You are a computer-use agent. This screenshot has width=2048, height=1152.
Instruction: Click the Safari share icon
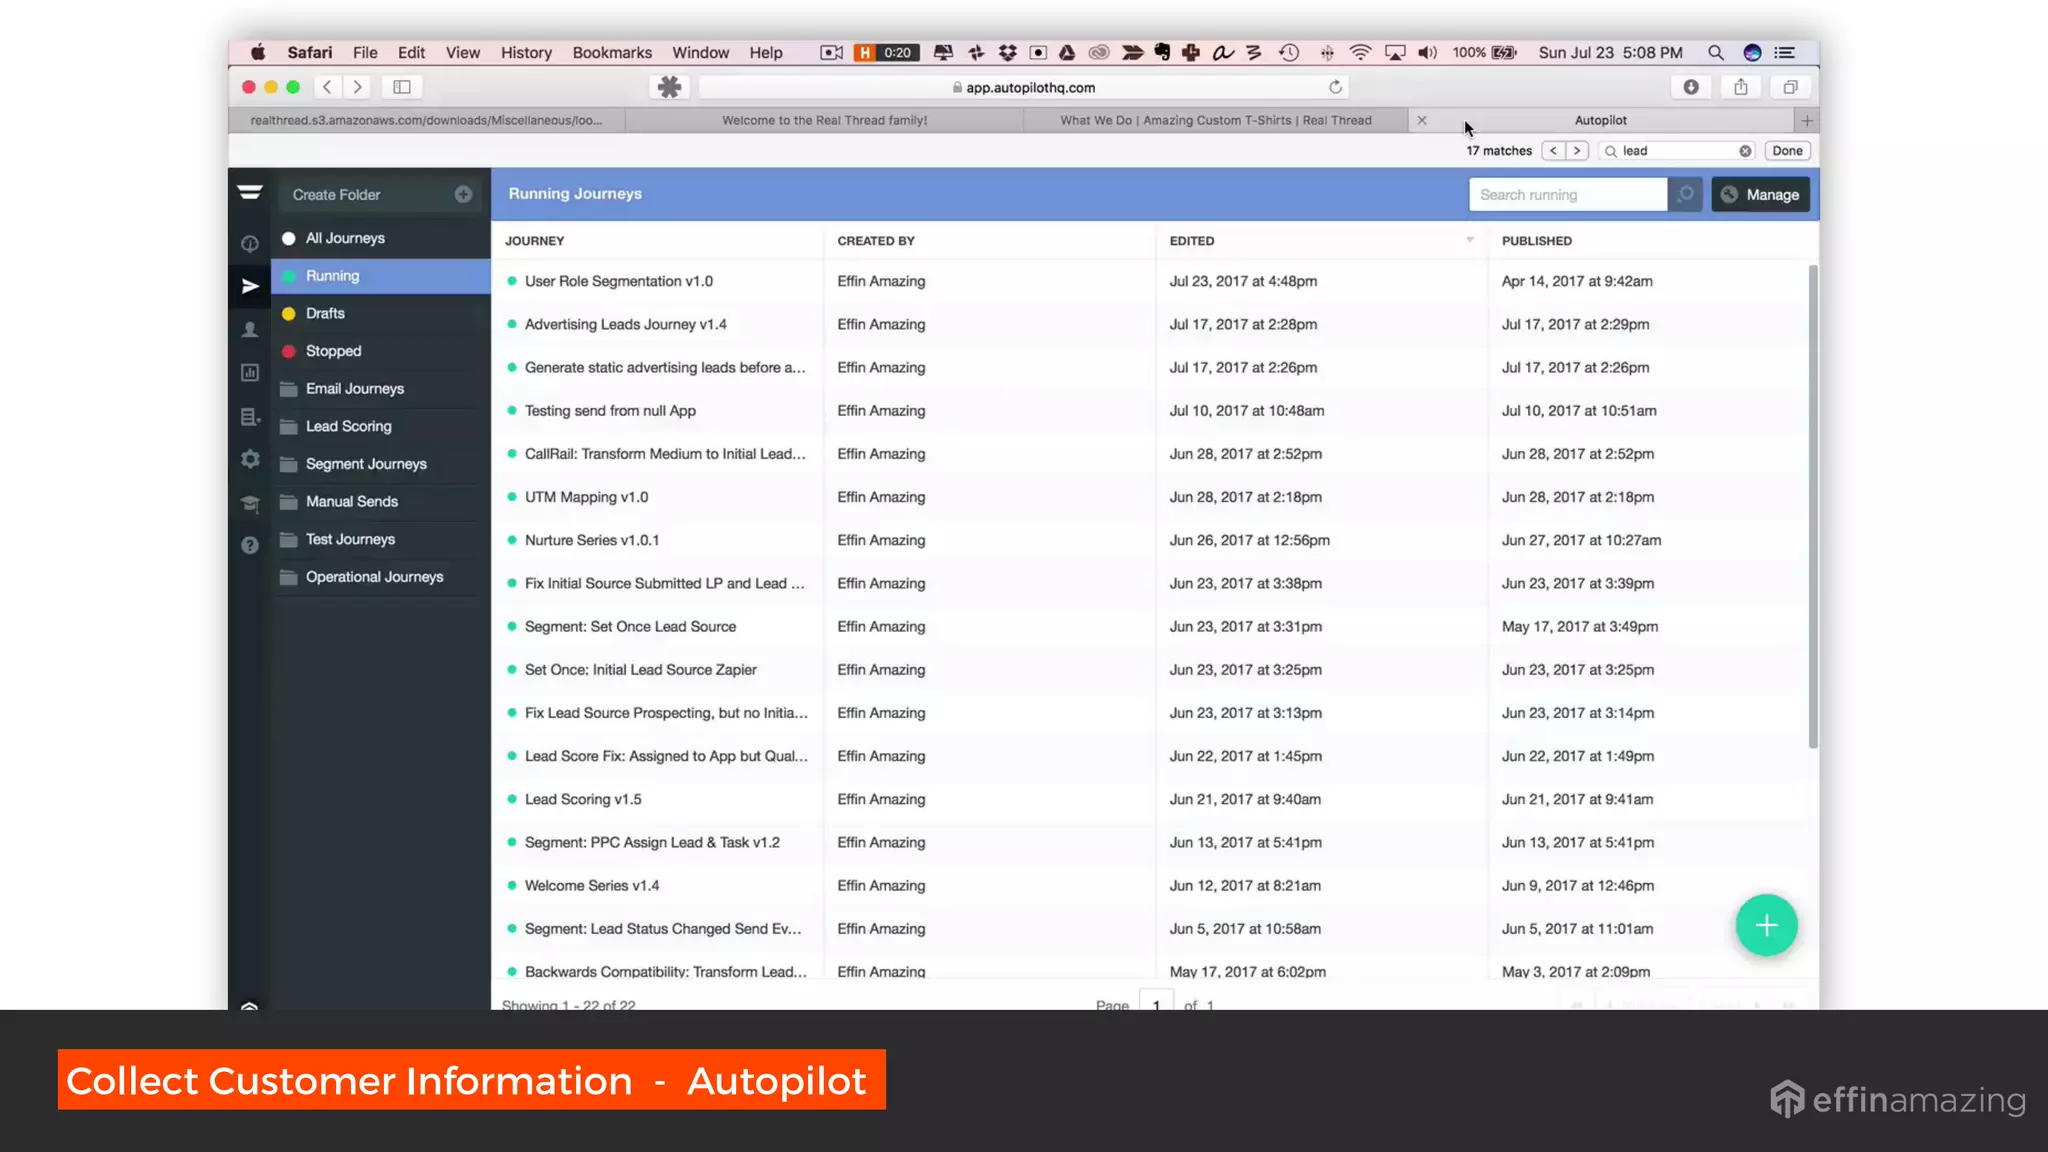pyautogui.click(x=1741, y=87)
